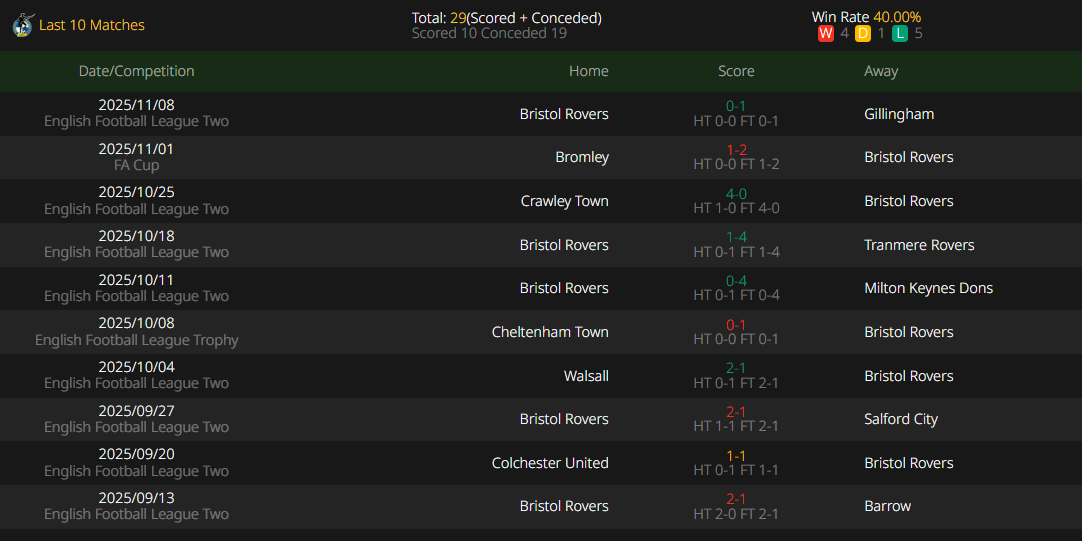
Task: Open Cheltenham Town team link
Action: tap(550, 332)
